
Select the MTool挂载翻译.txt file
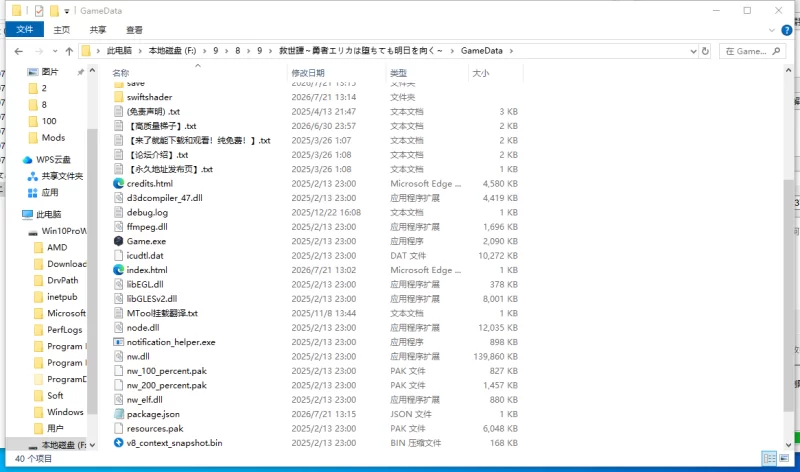tap(162, 313)
